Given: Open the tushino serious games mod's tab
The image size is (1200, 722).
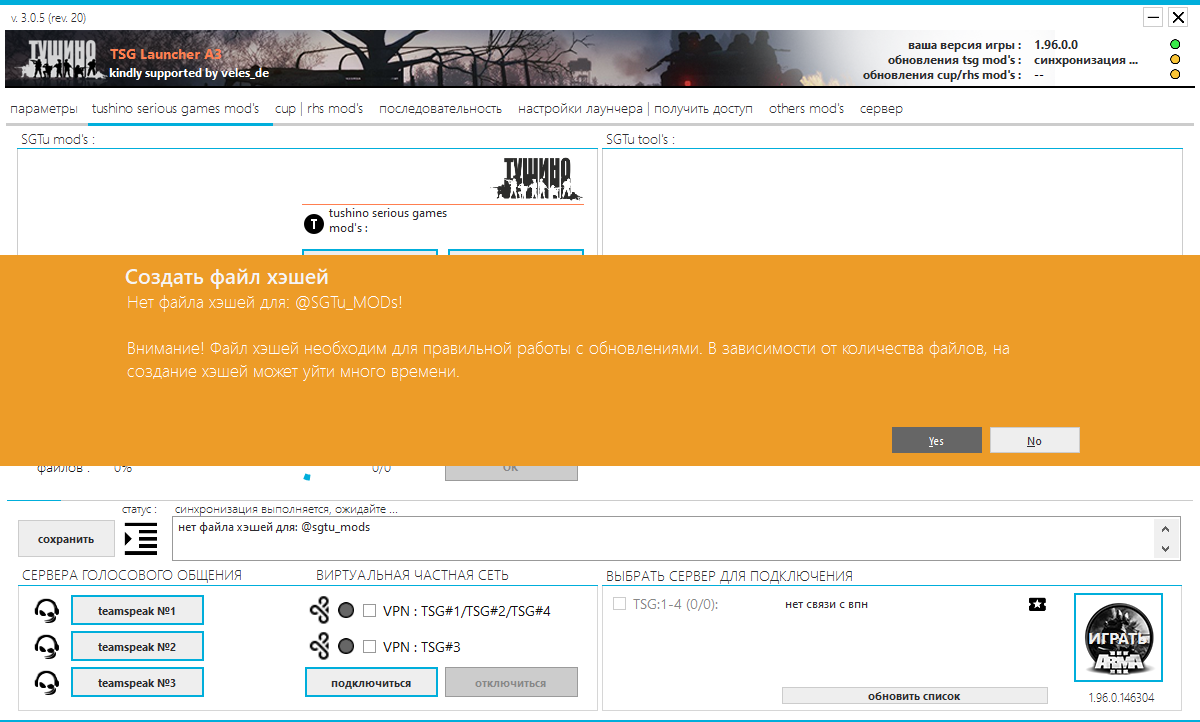Looking at the screenshot, I should click(x=175, y=109).
